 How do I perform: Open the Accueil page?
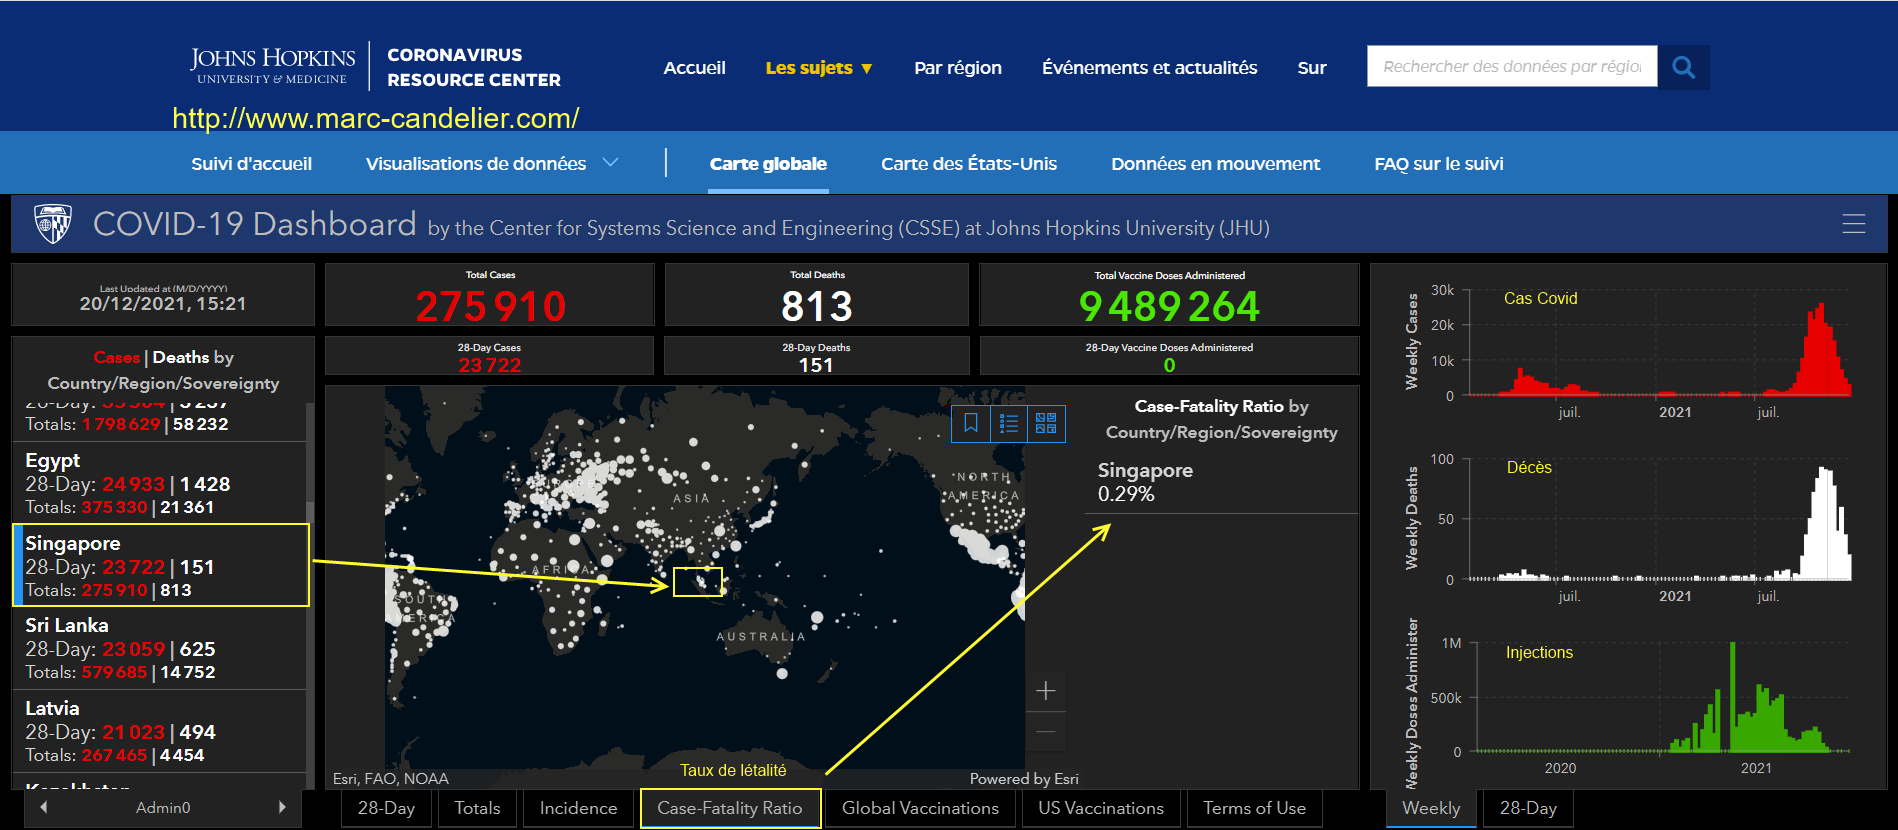point(695,68)
